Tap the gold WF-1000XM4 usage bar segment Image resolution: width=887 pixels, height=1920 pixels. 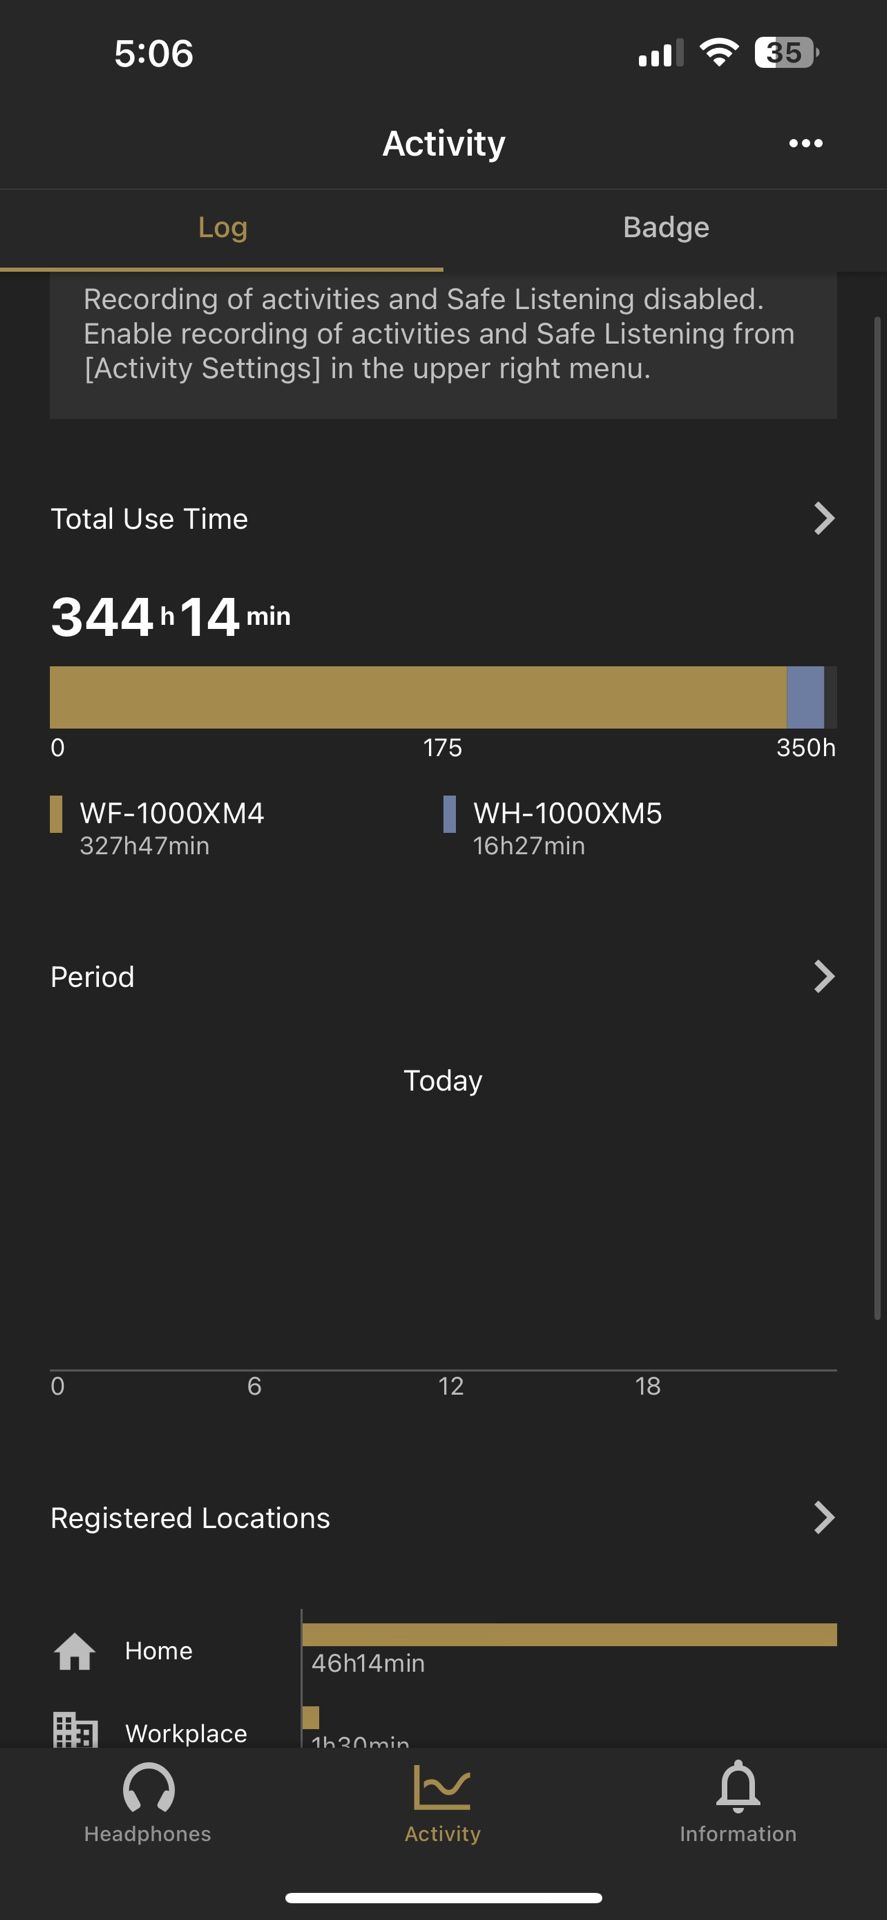point(418,697)
